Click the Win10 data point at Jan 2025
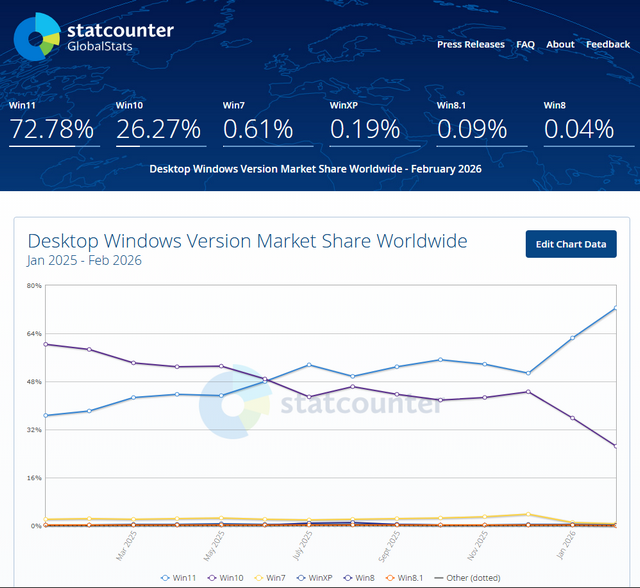This screenshot has width=640, height=588. point(45,344)
